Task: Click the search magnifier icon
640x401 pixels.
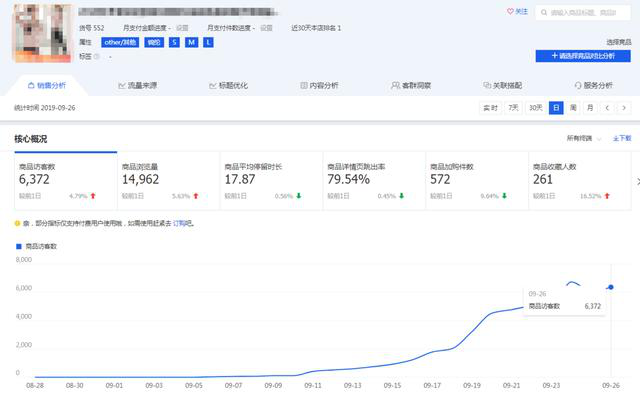Action: pos(544,13)
